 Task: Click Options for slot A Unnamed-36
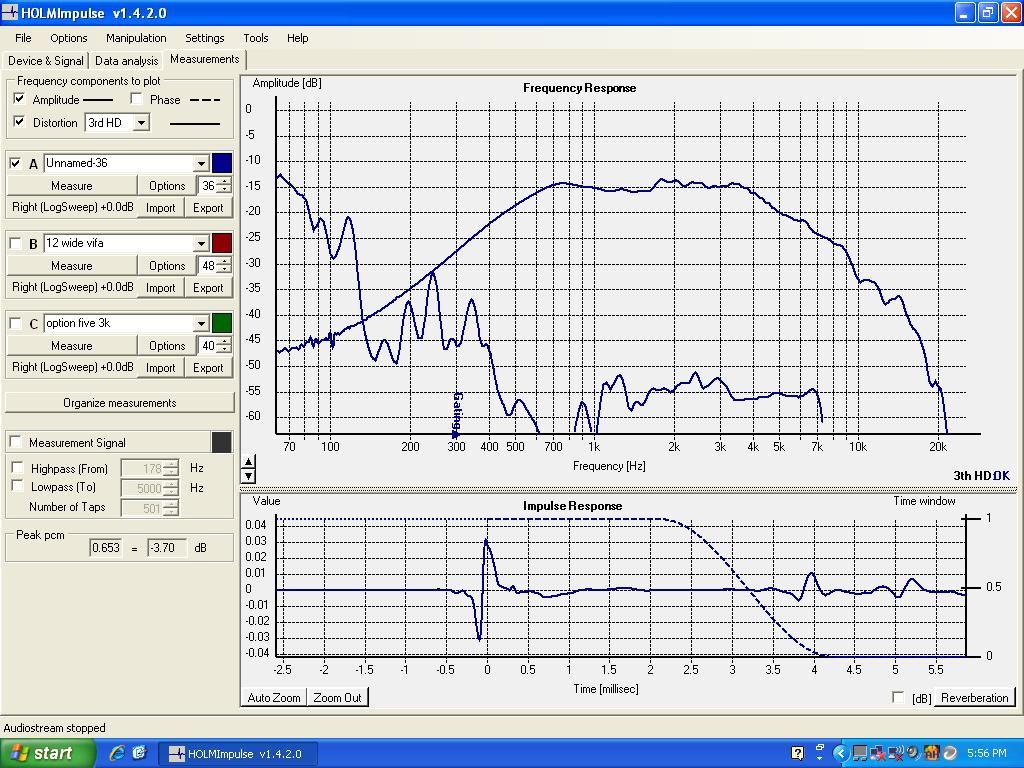pos(167,186)
